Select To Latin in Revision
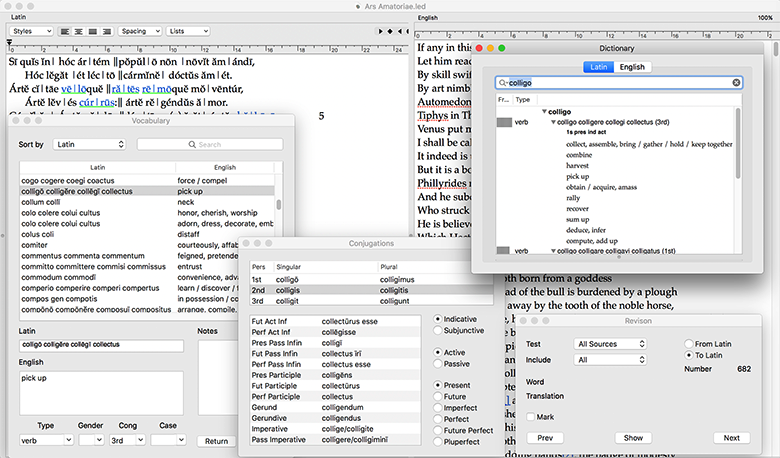Screen dimensions: 780x458 coord(689,355)
